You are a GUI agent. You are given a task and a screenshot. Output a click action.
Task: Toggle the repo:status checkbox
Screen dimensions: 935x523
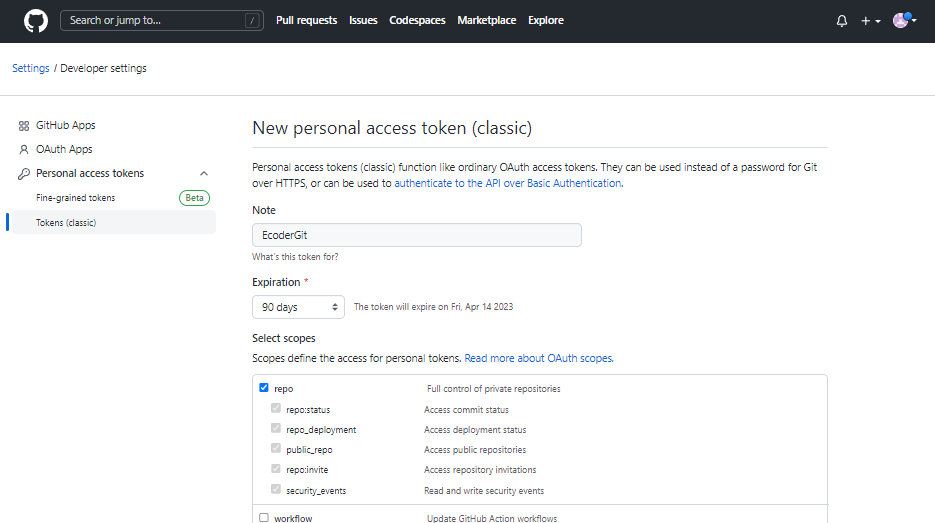coord(276,409)
